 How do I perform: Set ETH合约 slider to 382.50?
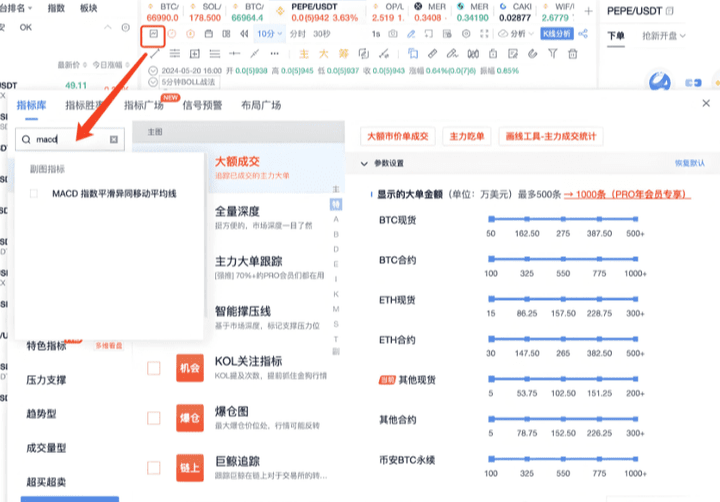click(x=599, y=339)
